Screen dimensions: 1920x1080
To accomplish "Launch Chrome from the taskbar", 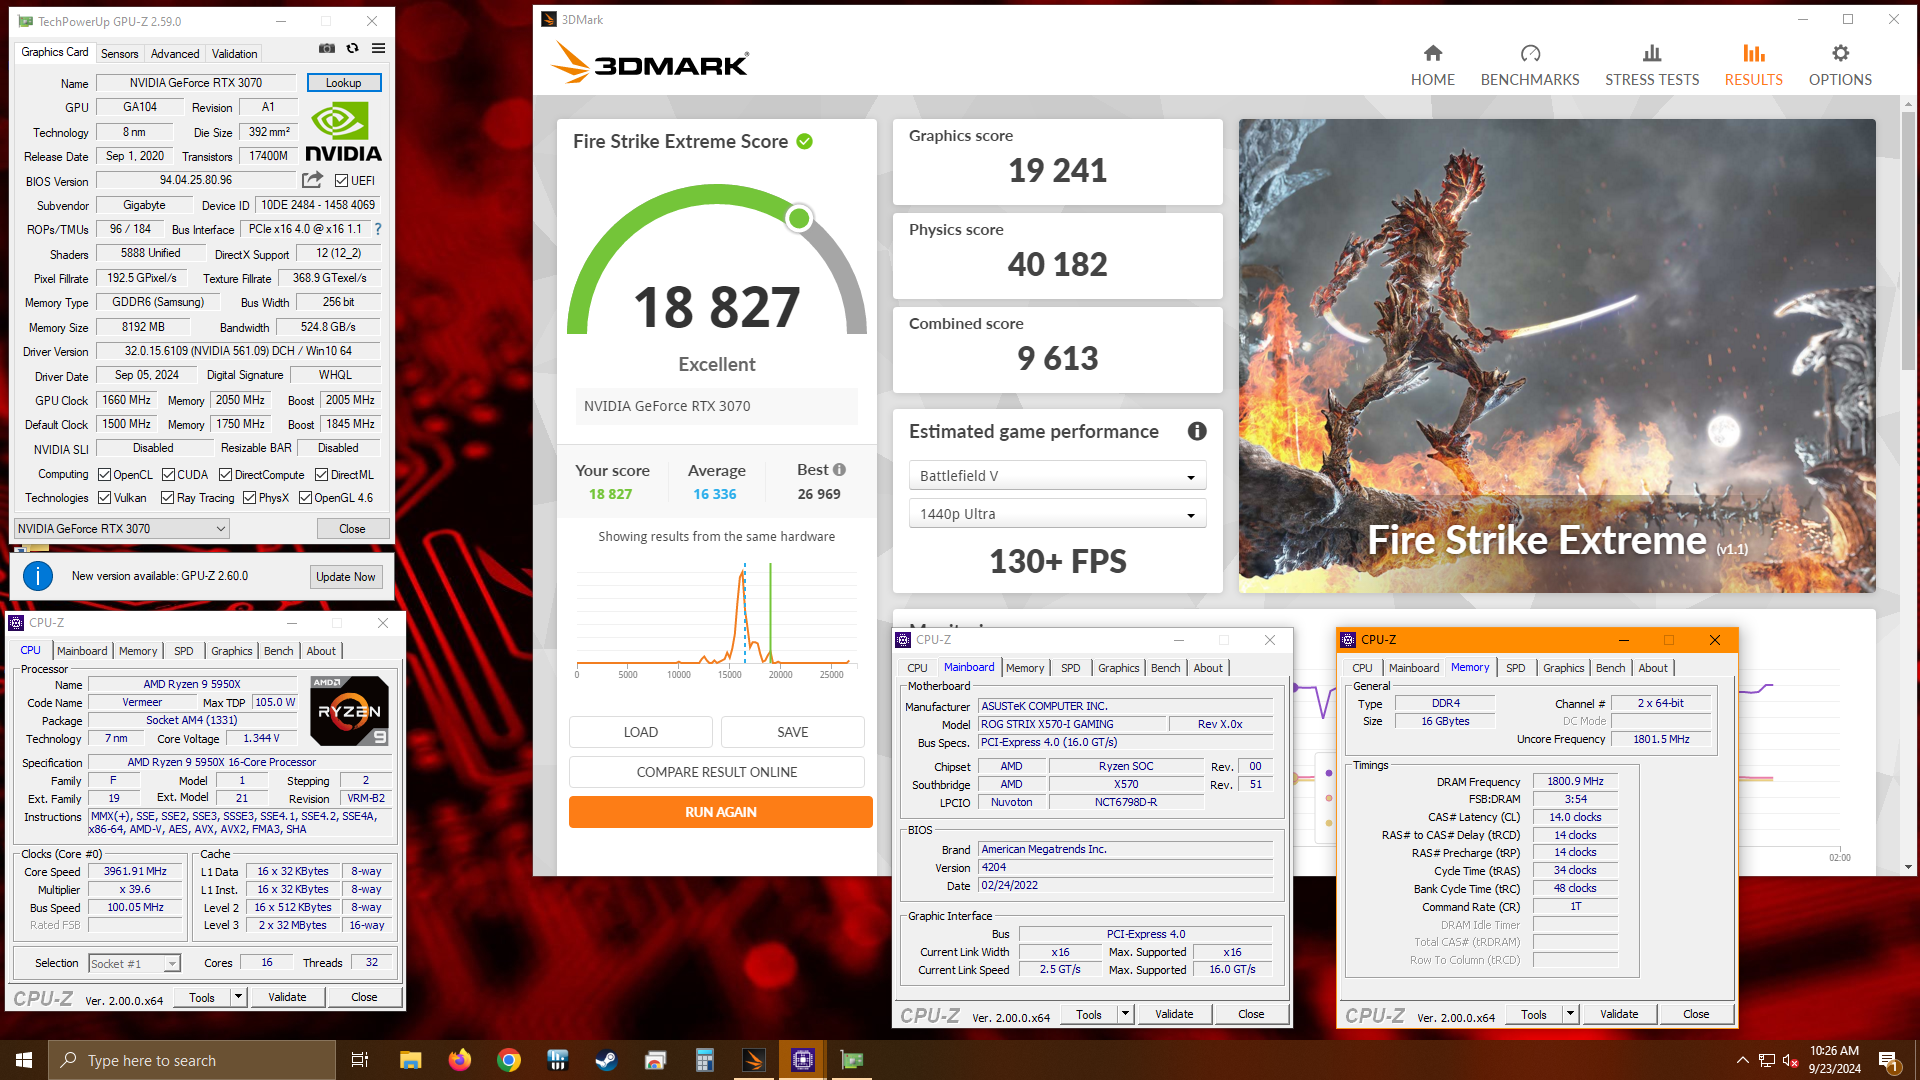I will click(508, 1060).
